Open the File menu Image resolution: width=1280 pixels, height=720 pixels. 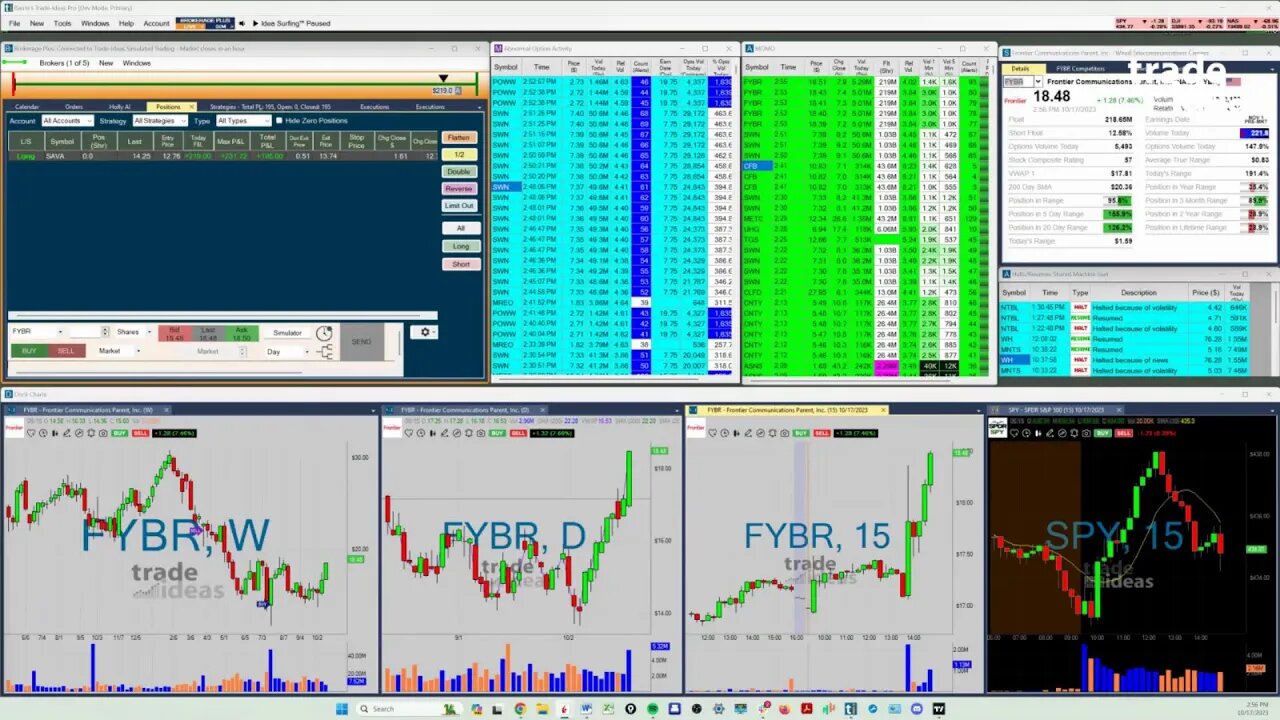14,23
